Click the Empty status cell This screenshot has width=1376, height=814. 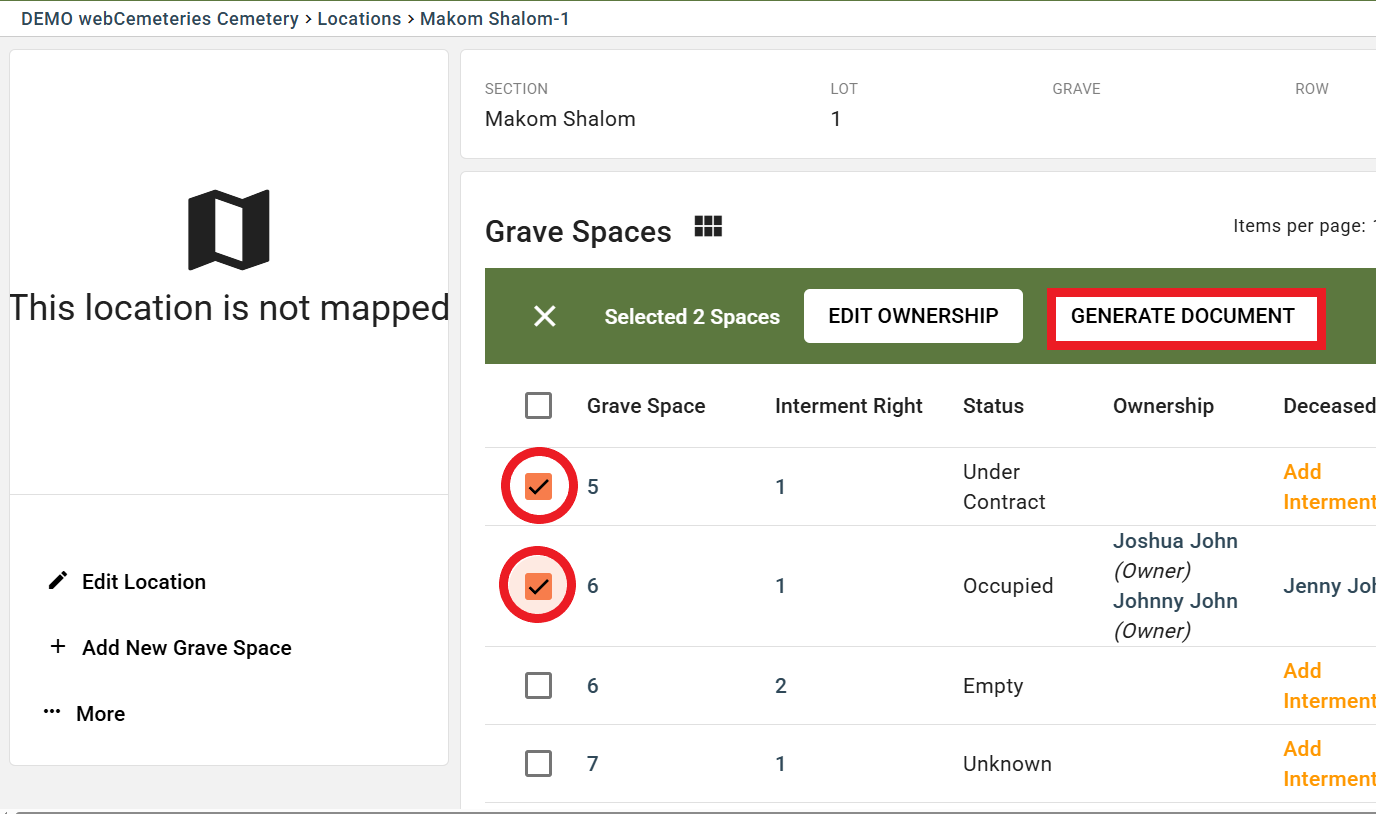point(993,686)
